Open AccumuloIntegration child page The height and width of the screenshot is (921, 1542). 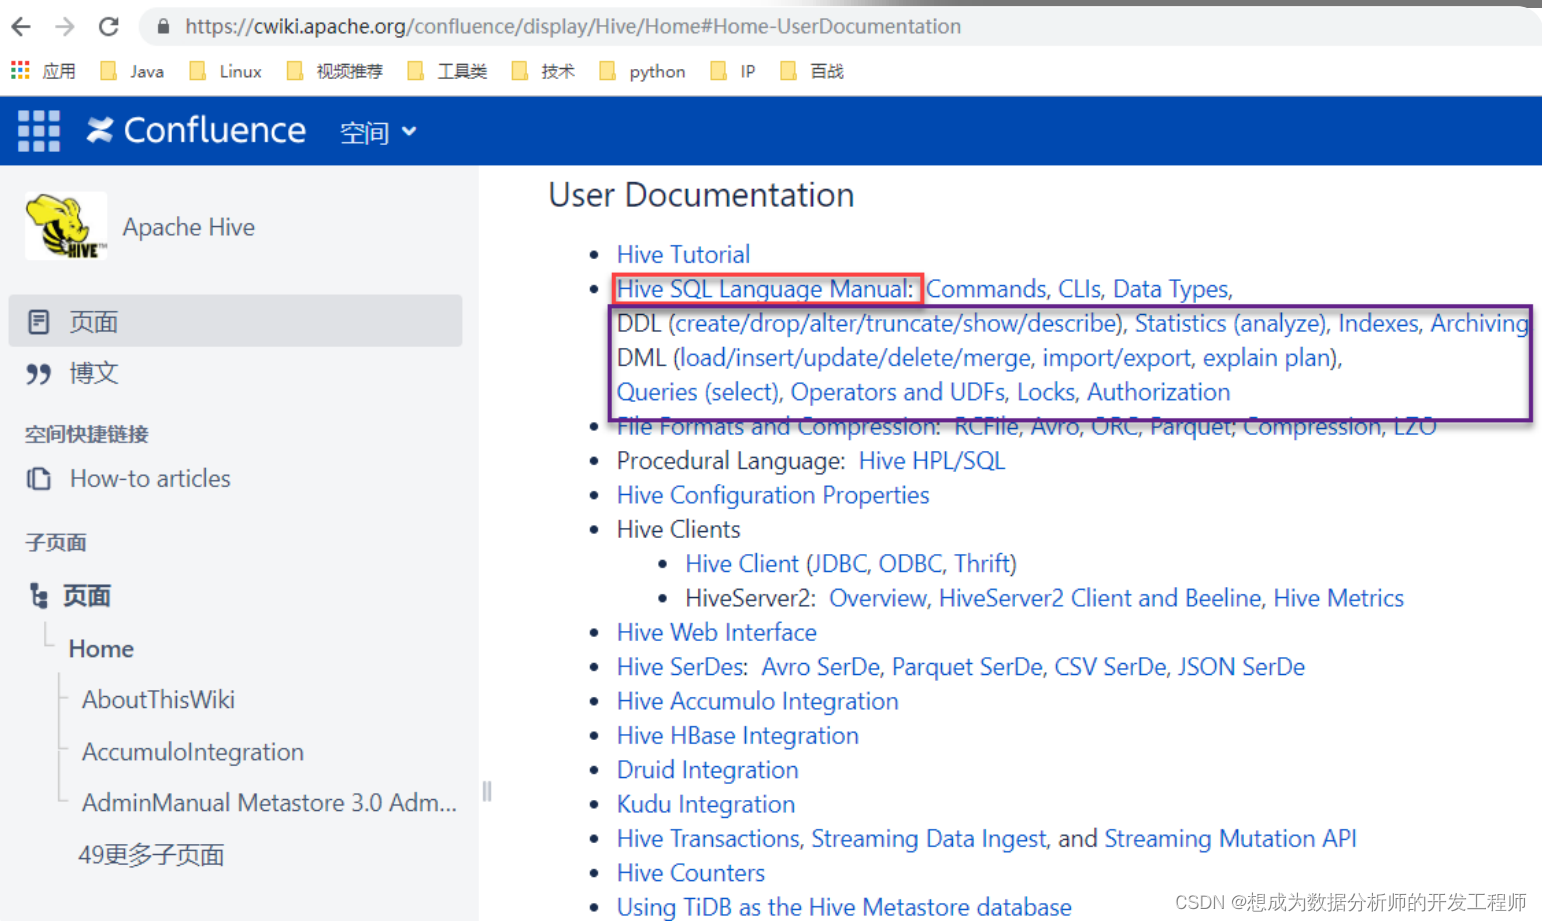(x=193, y=752)
